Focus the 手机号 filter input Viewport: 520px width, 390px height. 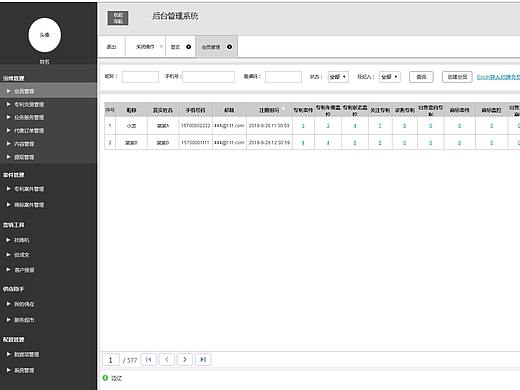click(x=209, y=77)
